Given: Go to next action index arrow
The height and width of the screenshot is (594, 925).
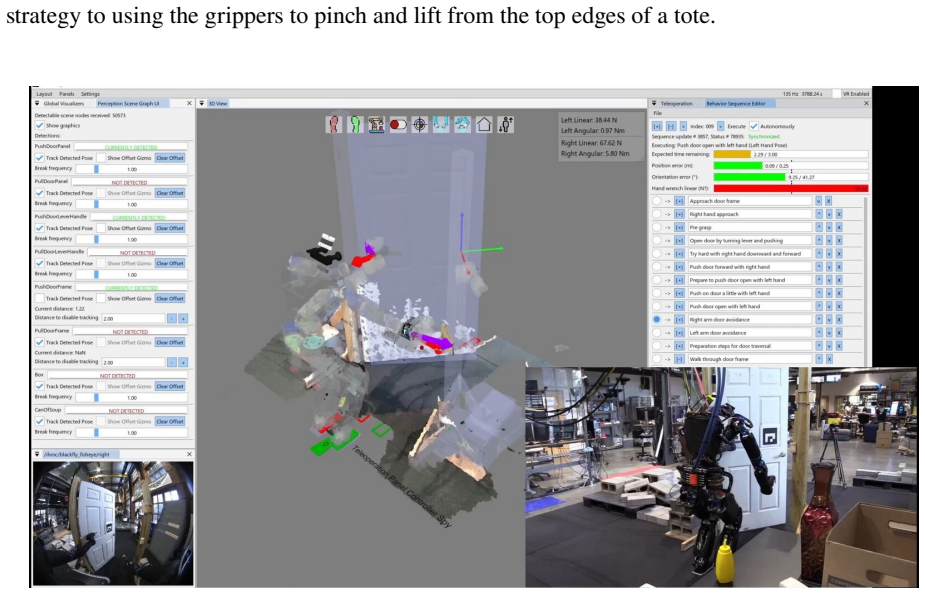Looking at the screenshot, I should tap(720, 126).
